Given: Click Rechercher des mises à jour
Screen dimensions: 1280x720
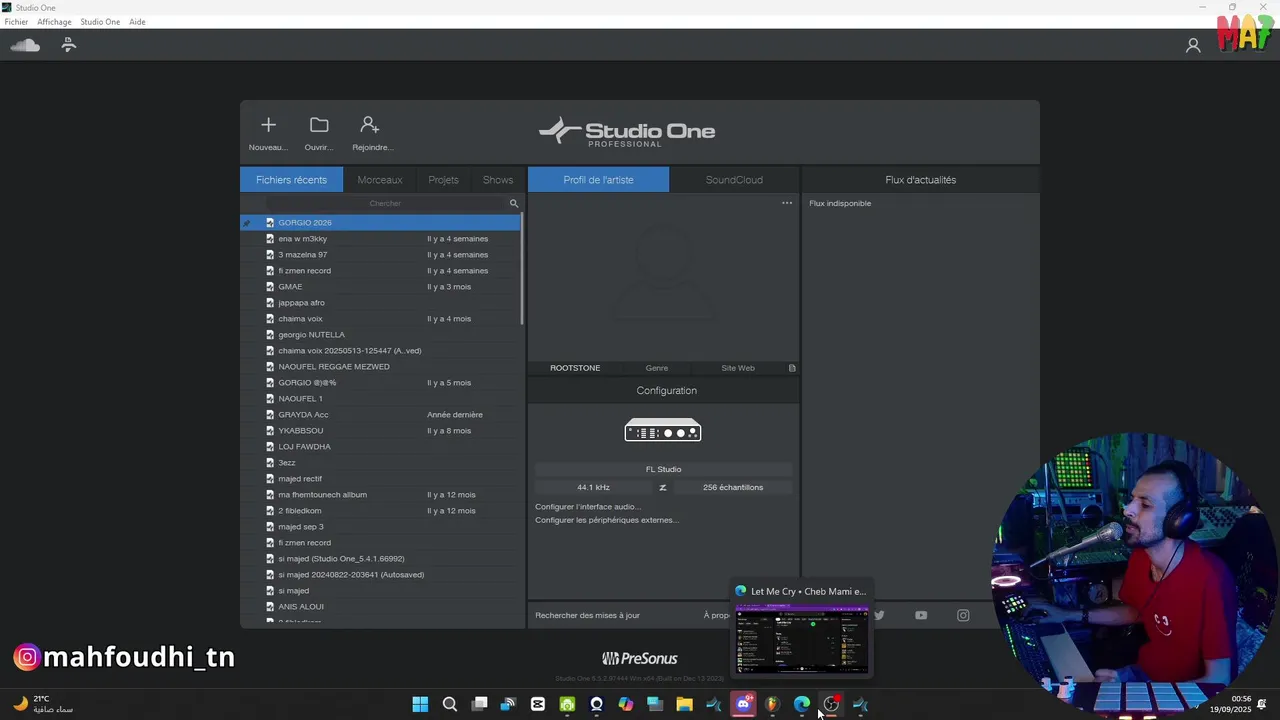Looking at the screenshot, I should [x=587, y=615].
